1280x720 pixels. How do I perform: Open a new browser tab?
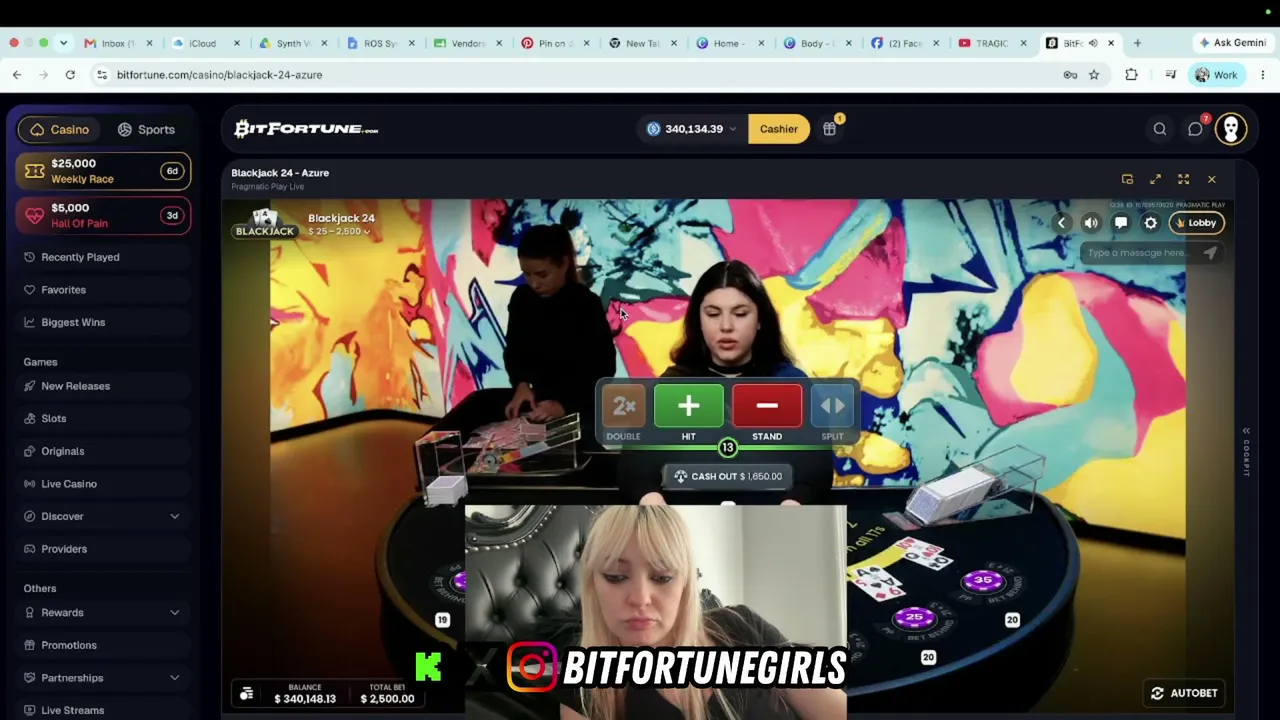pos(1137,43)
